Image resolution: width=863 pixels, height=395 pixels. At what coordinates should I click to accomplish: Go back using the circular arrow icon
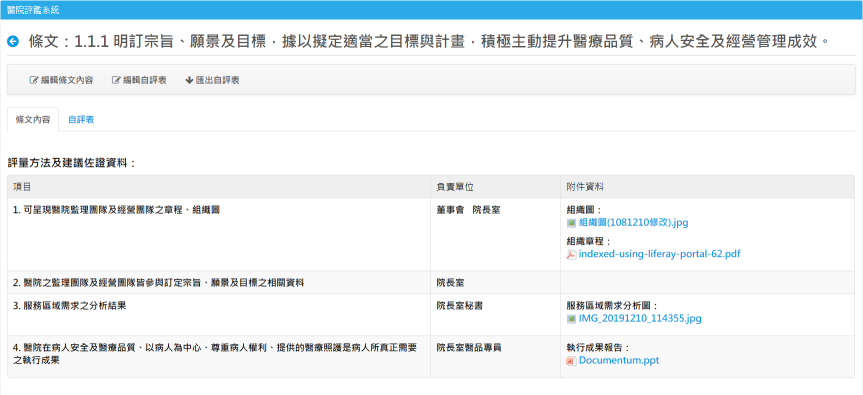point(13,41)
